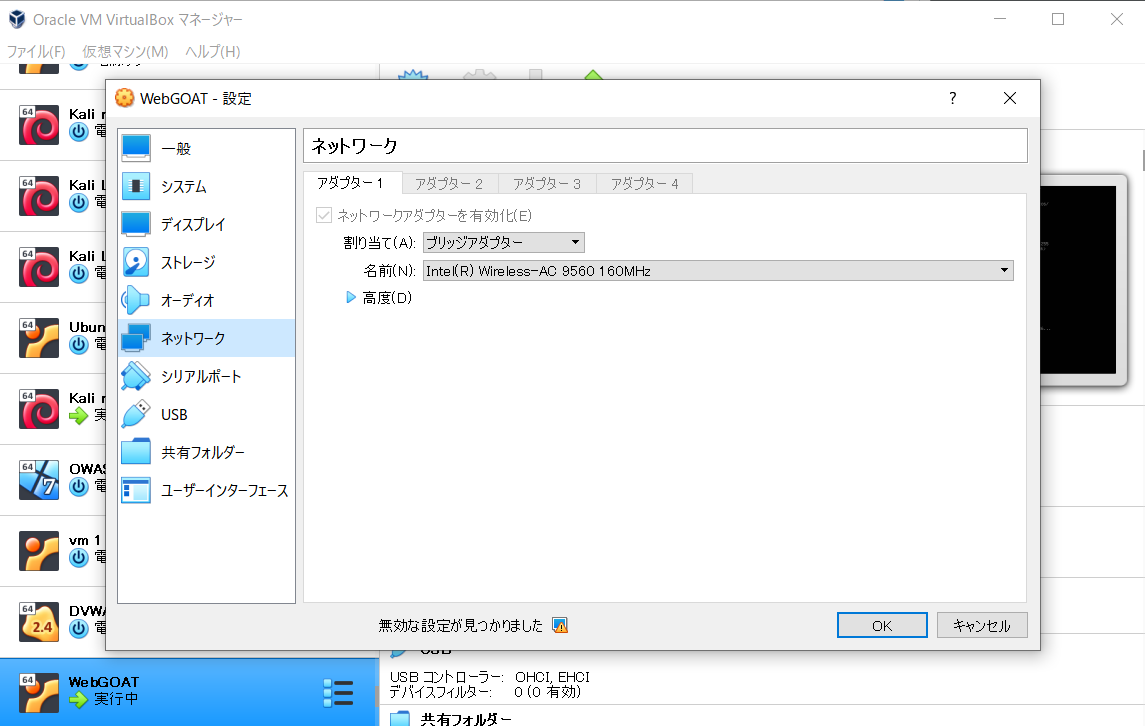Minimize the VirtualBox Manager window
The image size is (1145, 726).
[x=1000, y=19]
